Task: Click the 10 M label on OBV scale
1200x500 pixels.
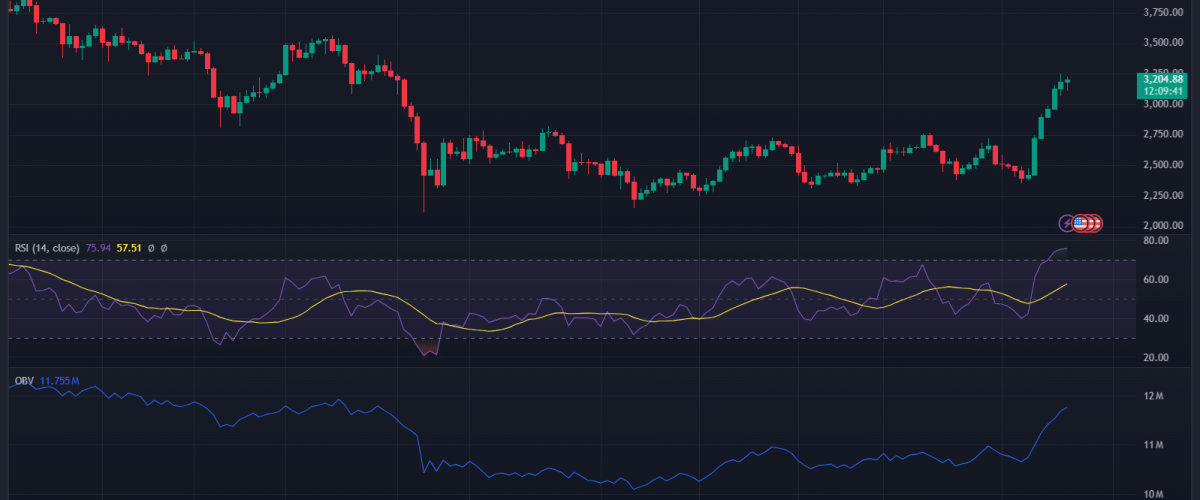Action: coord(1152,493)
